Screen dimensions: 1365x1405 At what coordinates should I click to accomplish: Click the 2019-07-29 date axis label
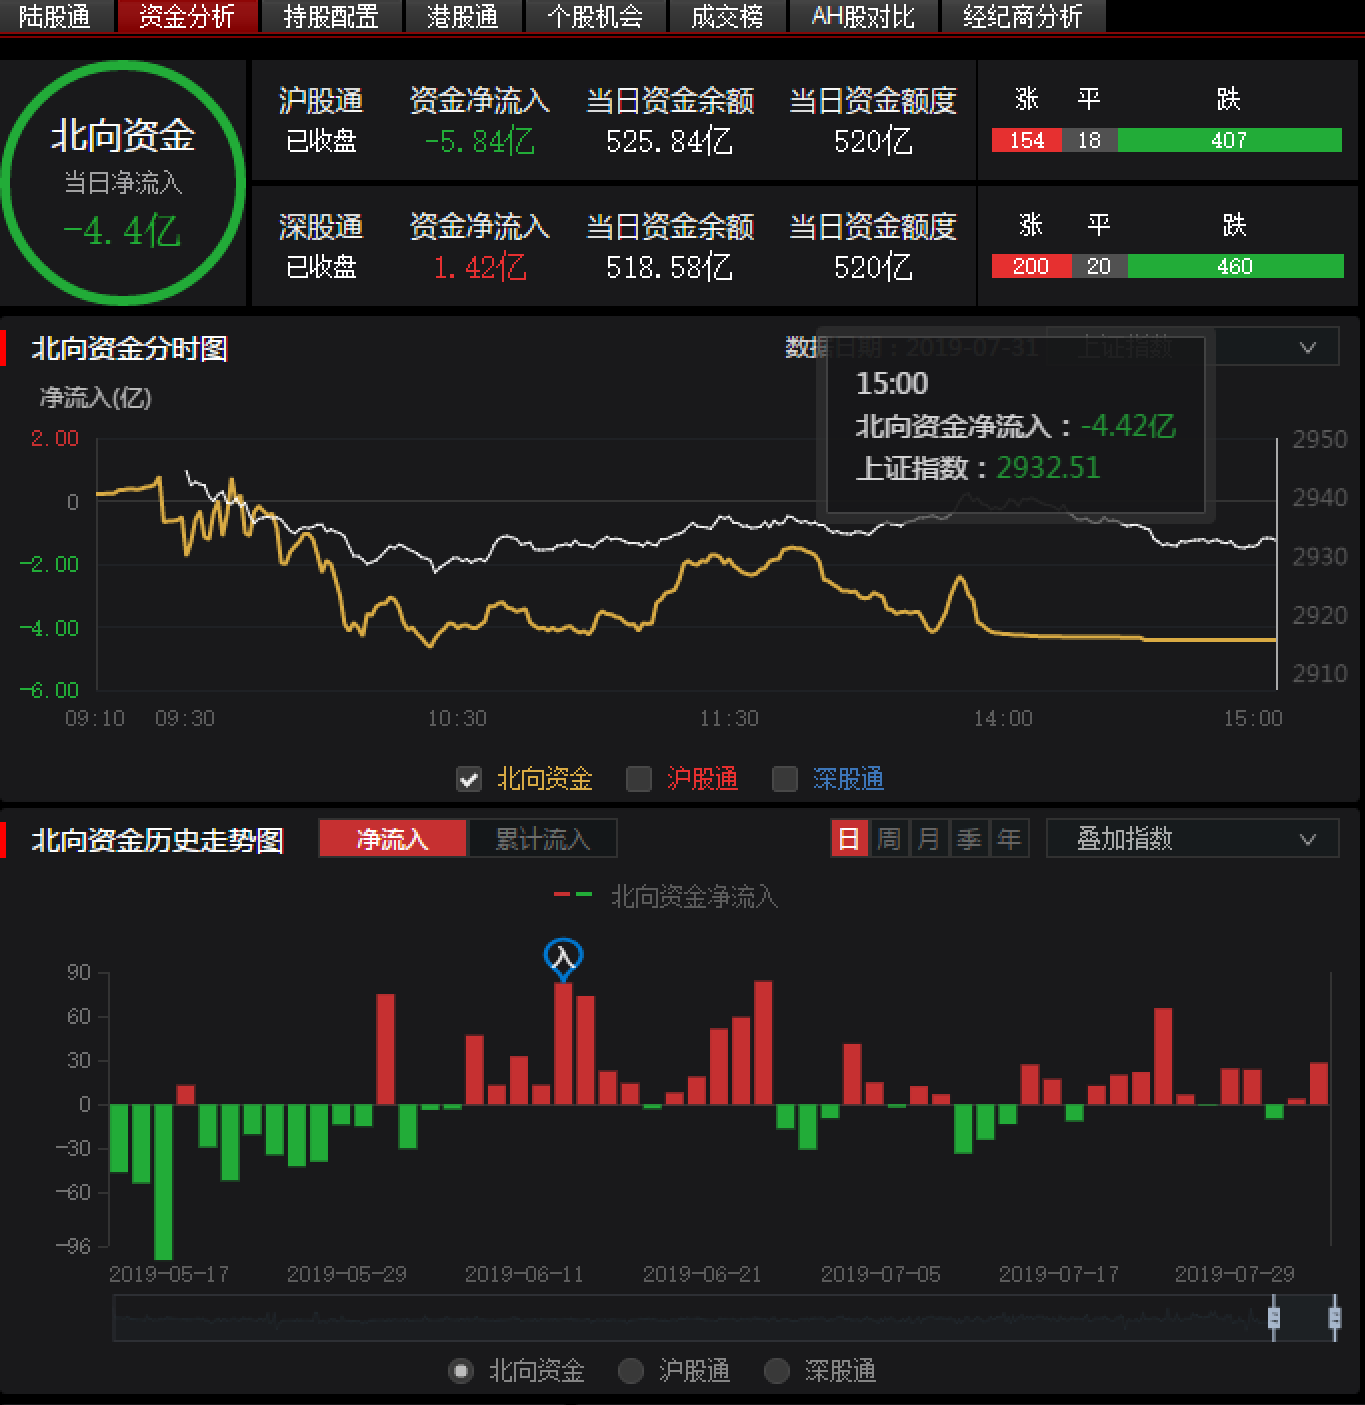pyautogui.click(x=1235, y=1274)
